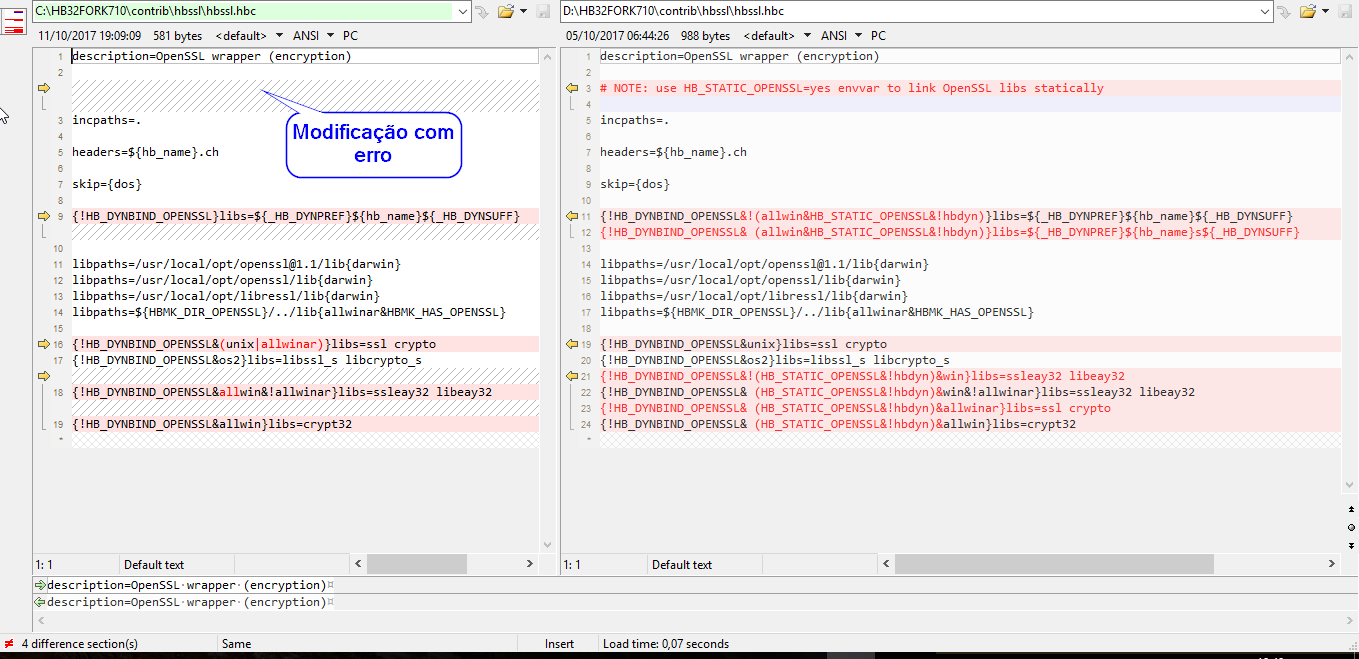1359x659 pixels.
Task: Click the current section circle button on right edge
Action: pos(1351,527)
